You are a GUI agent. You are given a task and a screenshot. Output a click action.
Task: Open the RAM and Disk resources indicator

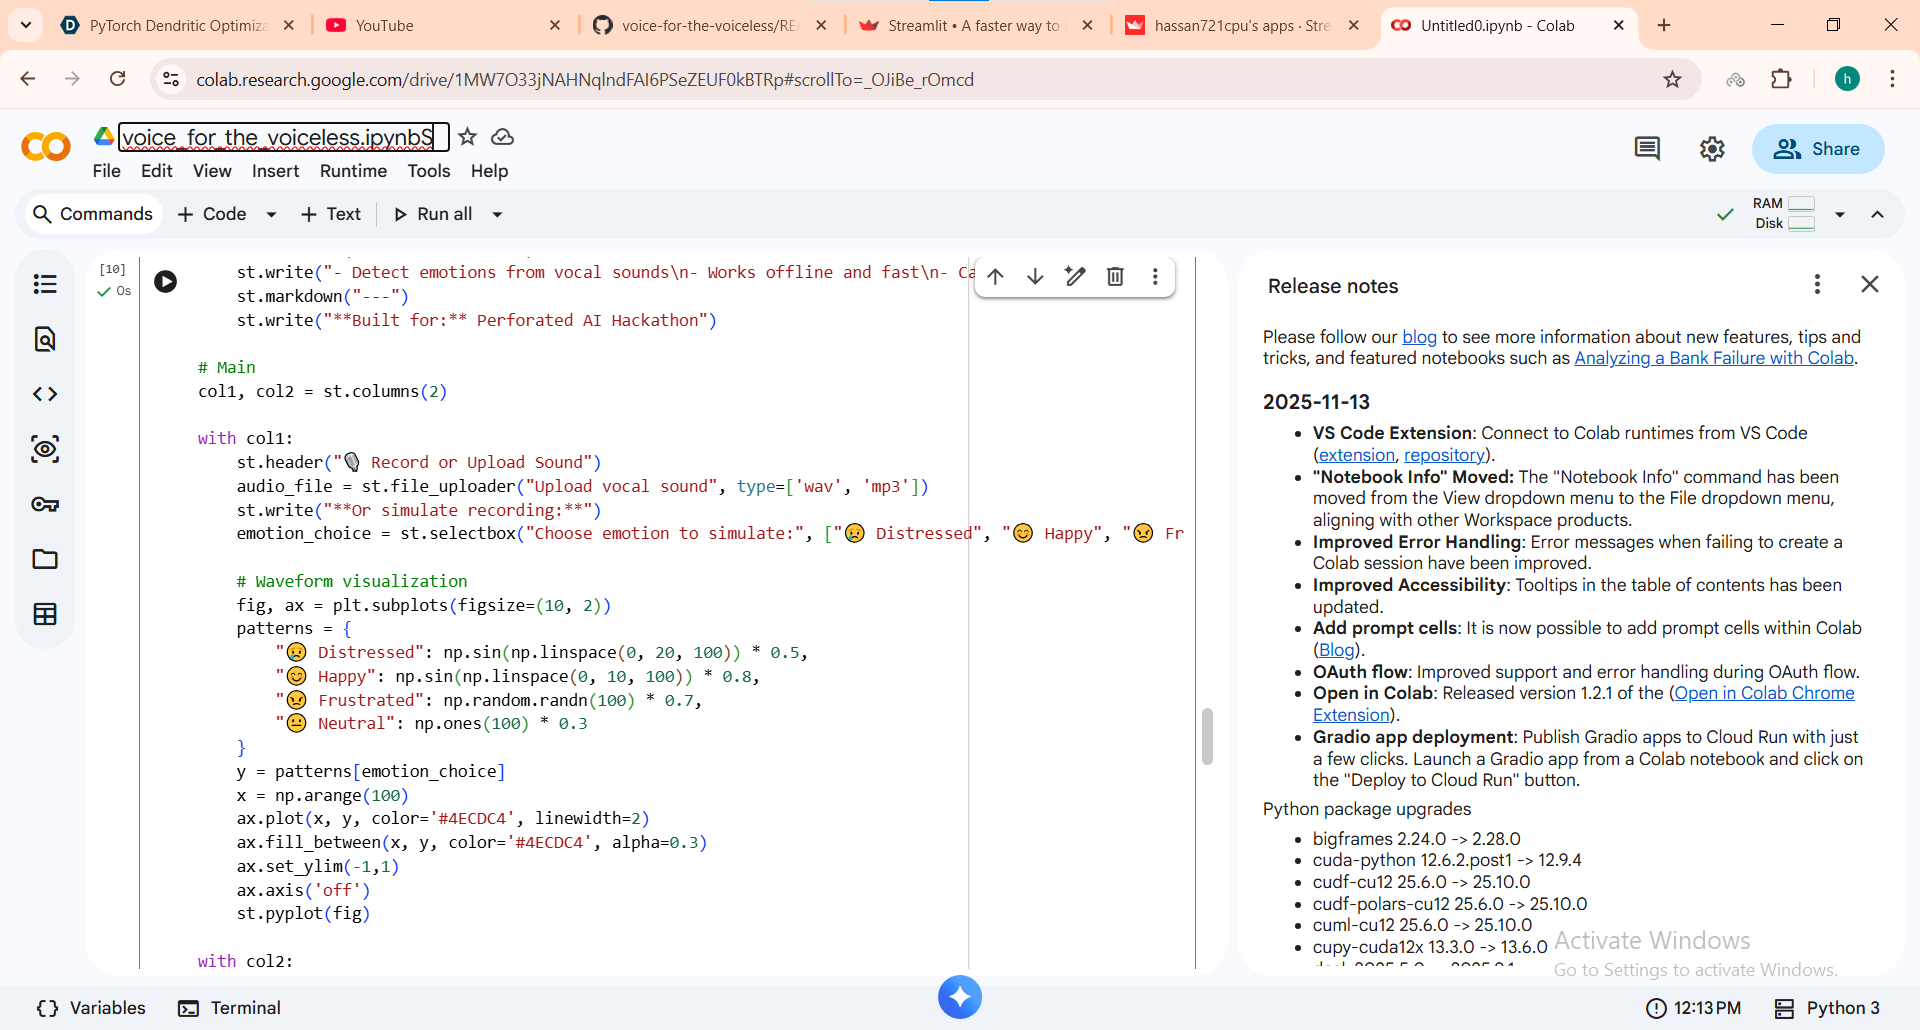point(1785,214)
